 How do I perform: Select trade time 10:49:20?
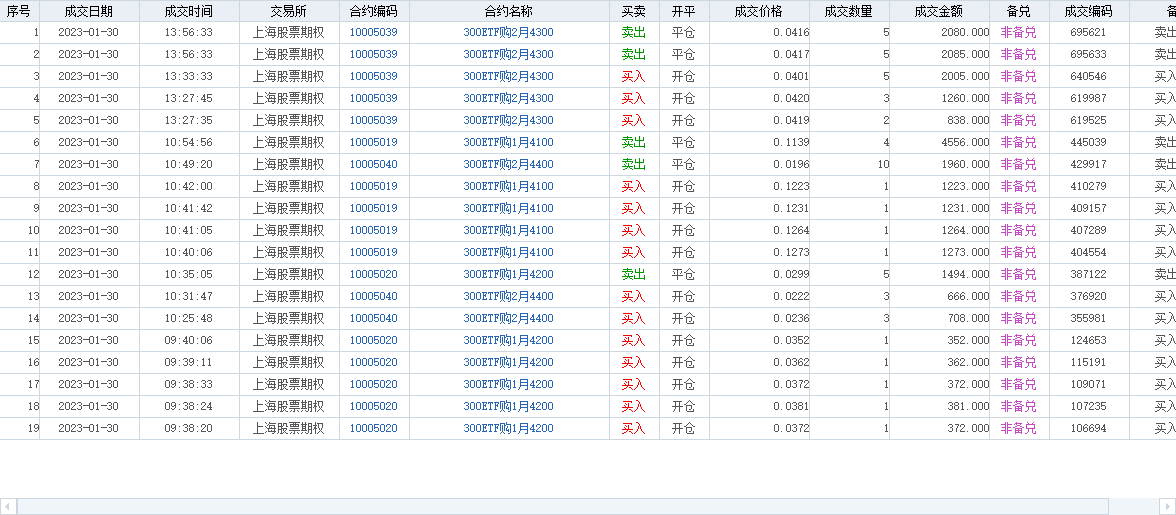(x=188, y=164)
